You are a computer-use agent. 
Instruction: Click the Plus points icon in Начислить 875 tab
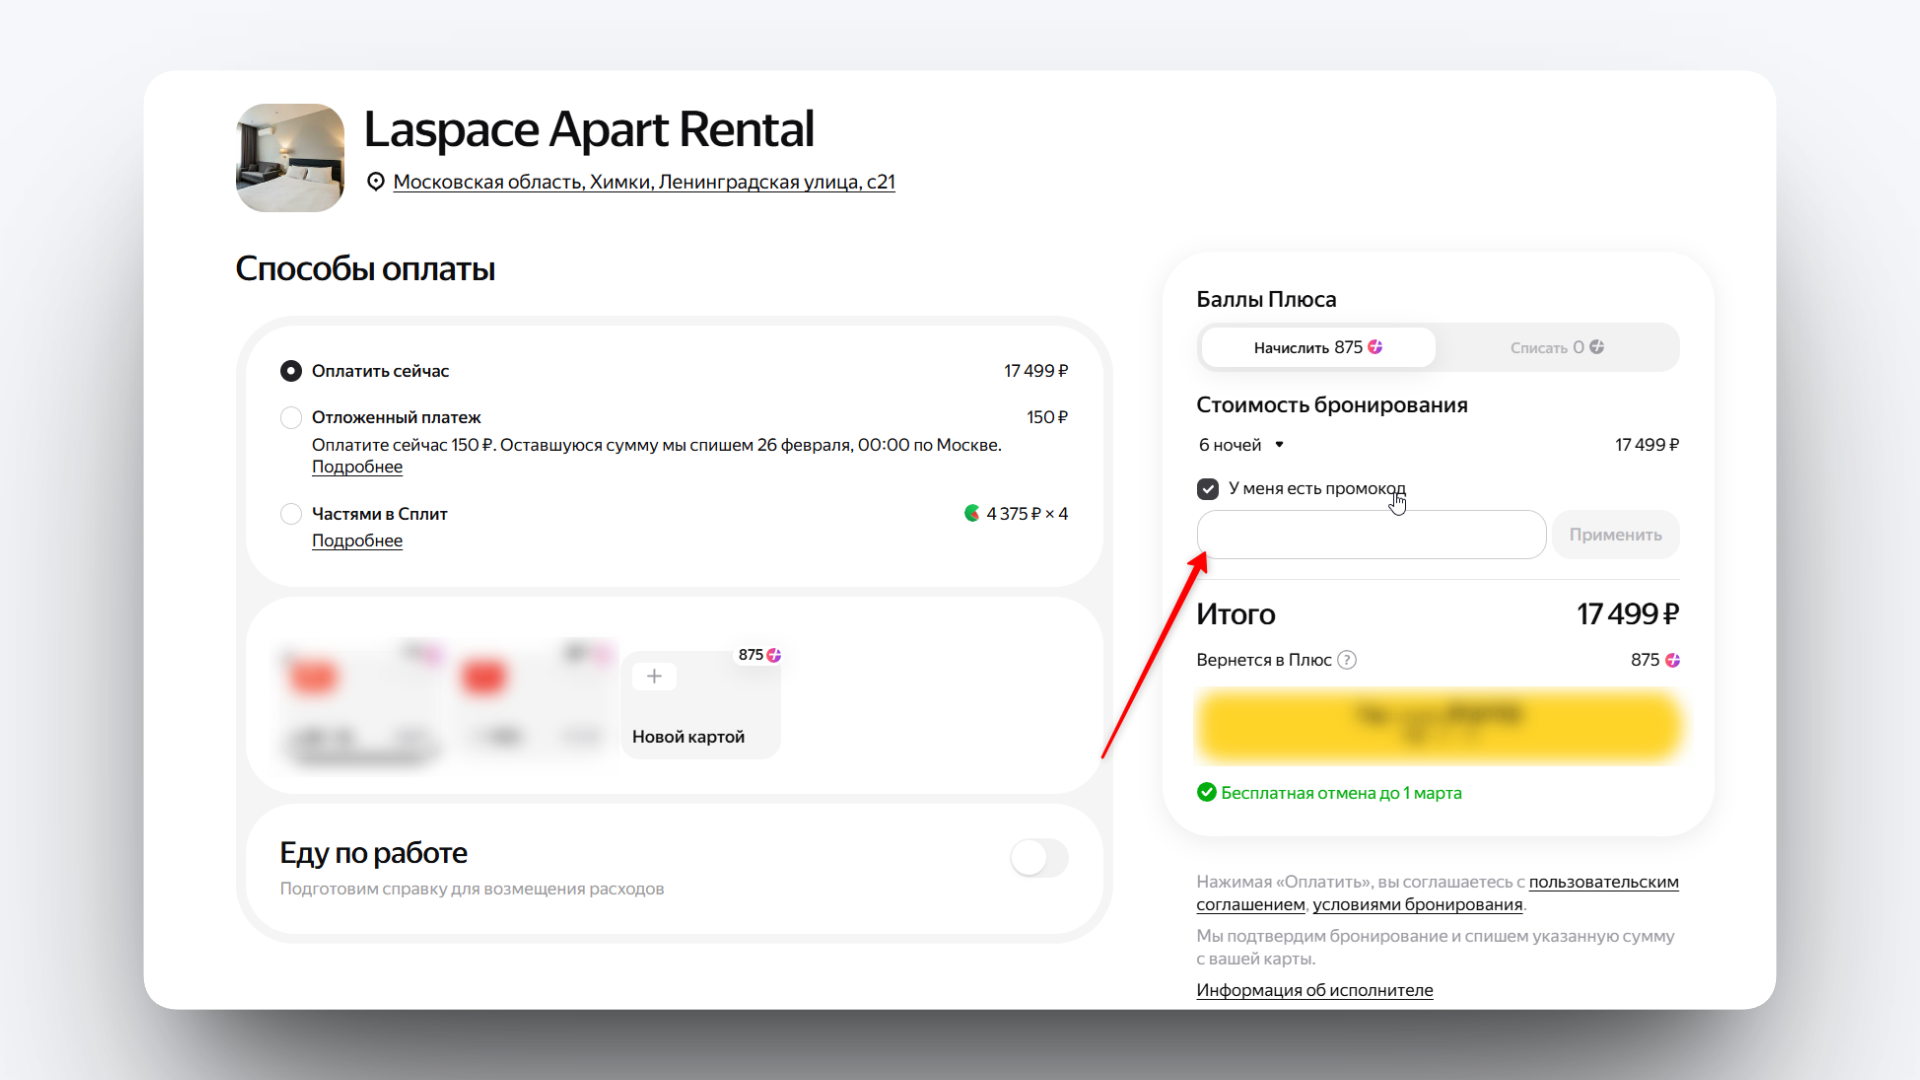[x=1375, y=347]
